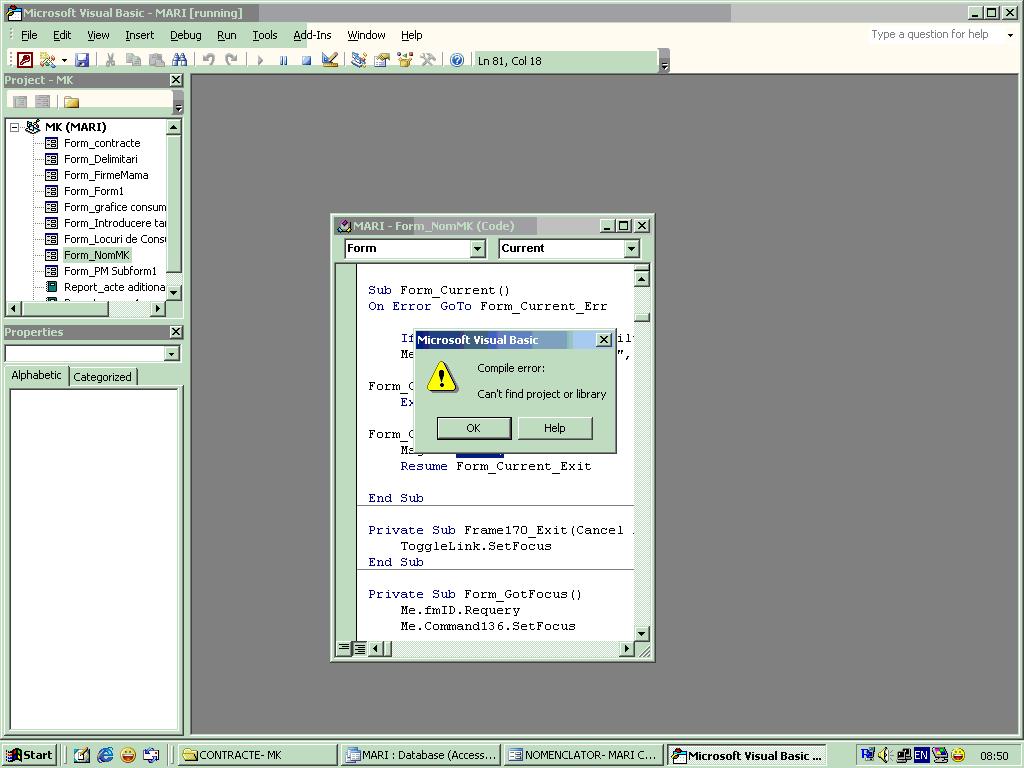Close the Compile error dialog with X

point(604,340)
